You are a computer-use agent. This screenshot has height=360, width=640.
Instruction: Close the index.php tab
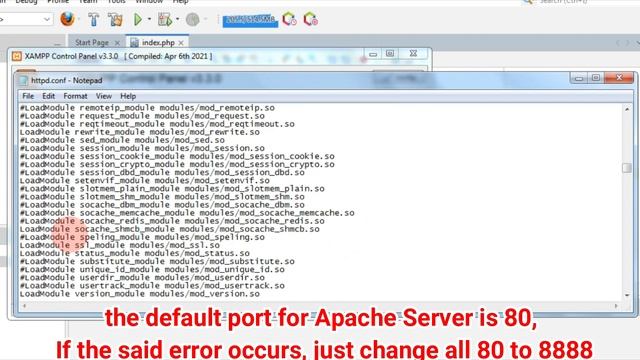pos(181,42)
